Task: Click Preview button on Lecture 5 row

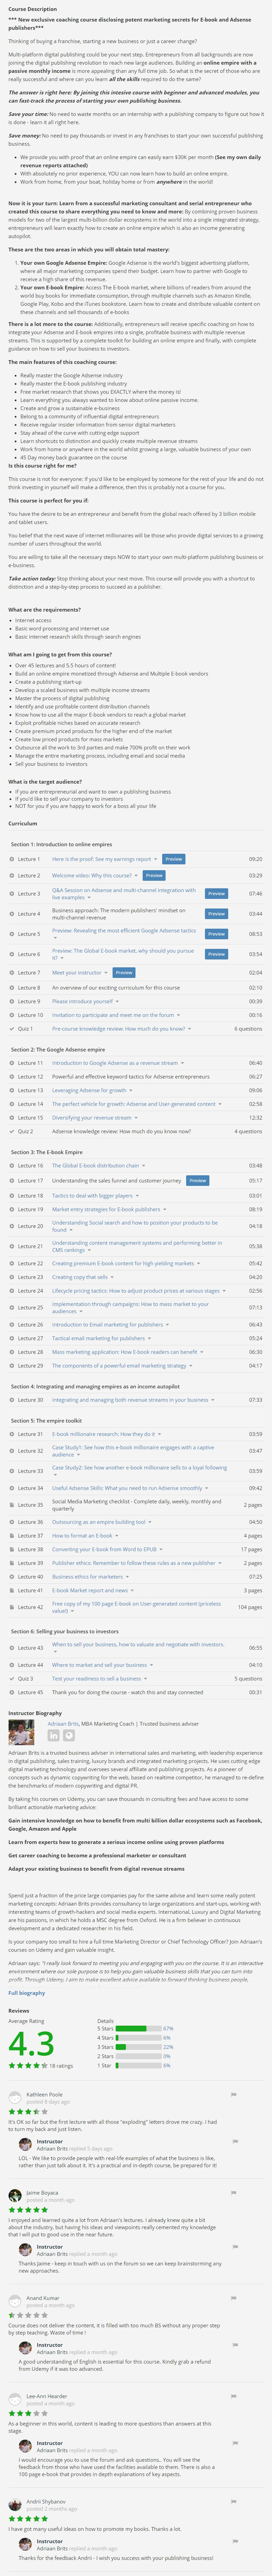Action: (216, 934)
